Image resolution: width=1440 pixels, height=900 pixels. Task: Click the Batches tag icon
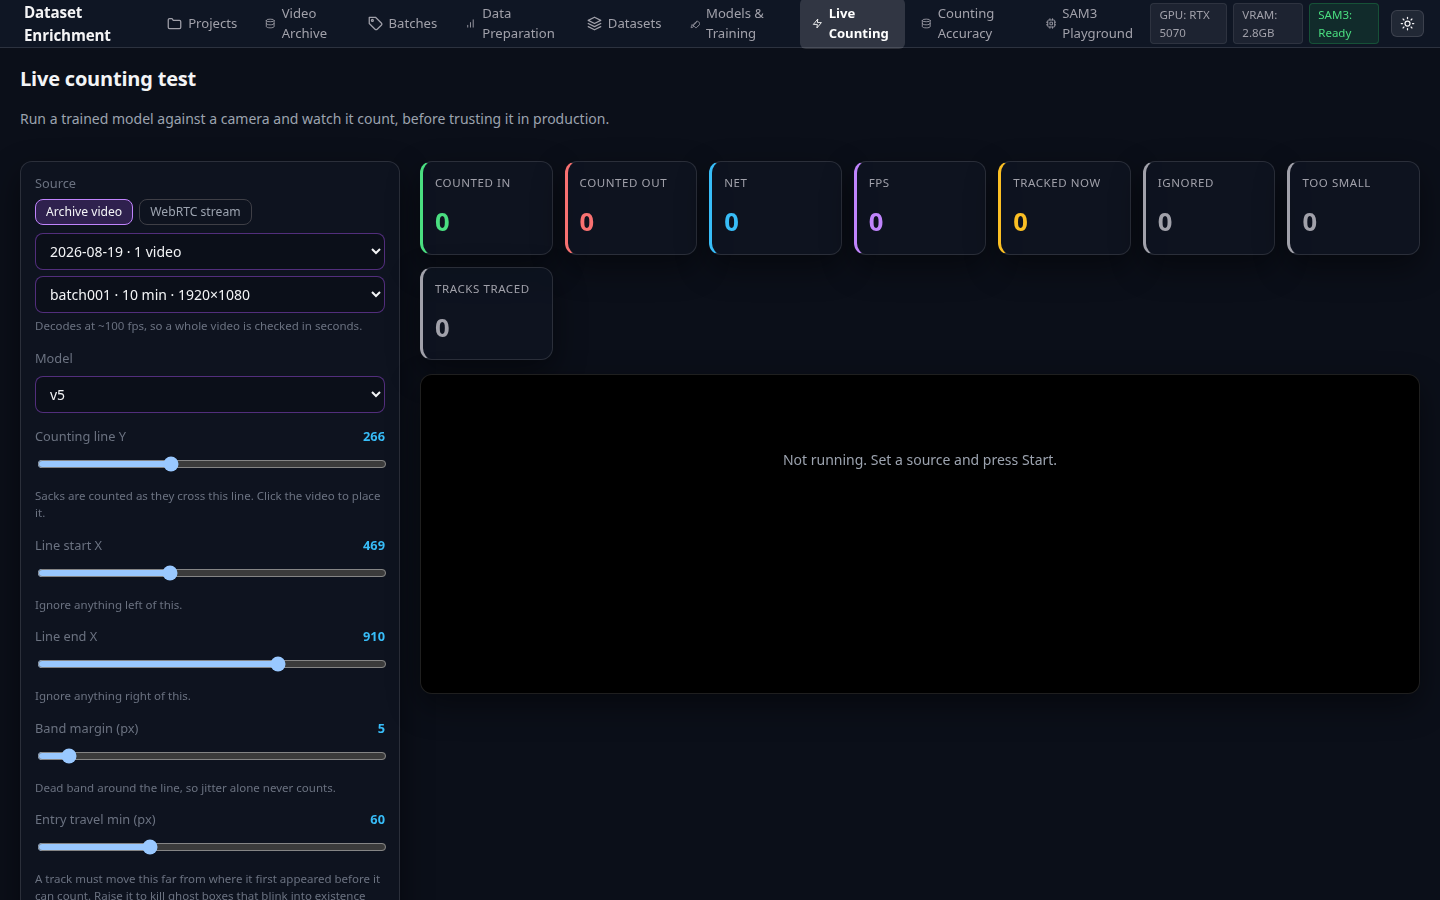[x=375, y=23]
